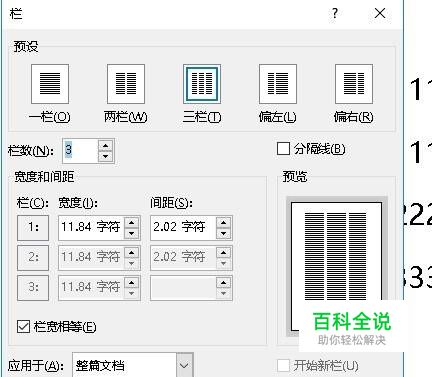Open the apply-to dropdown arrow
432x377 pixels.
click(184, 365)
